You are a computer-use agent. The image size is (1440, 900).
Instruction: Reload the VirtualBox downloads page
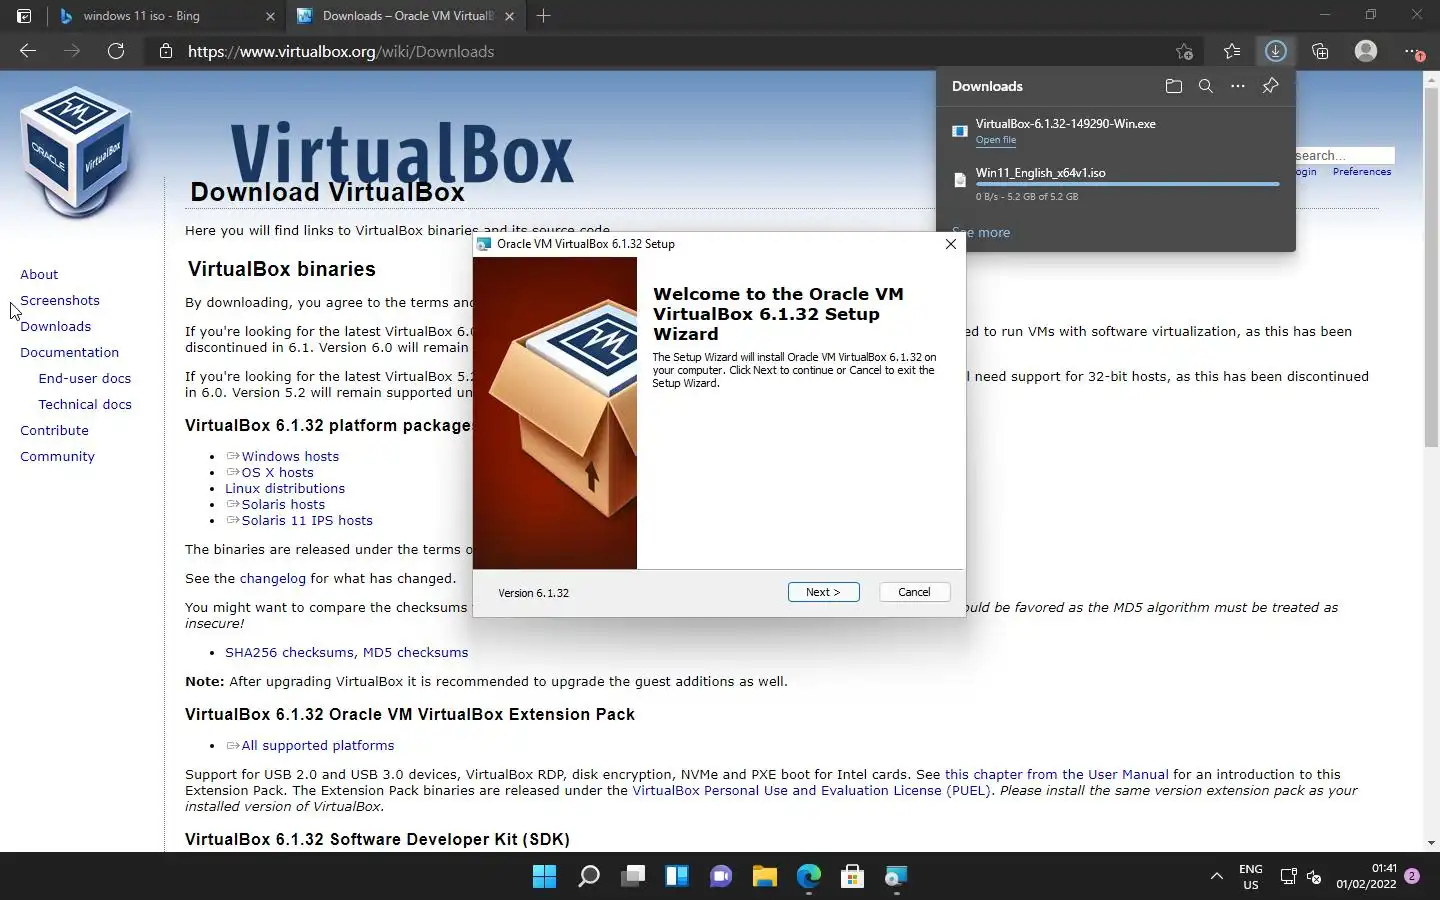(116, 51)
